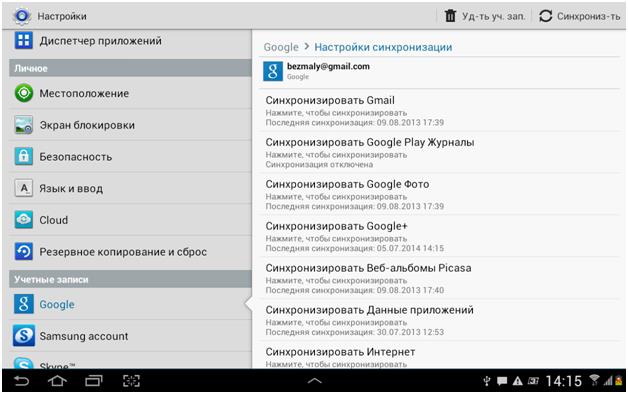Tap the trash icon to remove account
This screenshot has height=394, width=628.
(x=450, y=16)
